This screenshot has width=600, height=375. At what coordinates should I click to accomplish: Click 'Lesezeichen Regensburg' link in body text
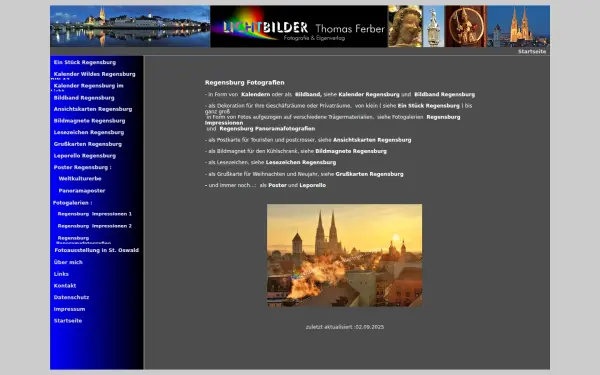click(x=301, y=162)
